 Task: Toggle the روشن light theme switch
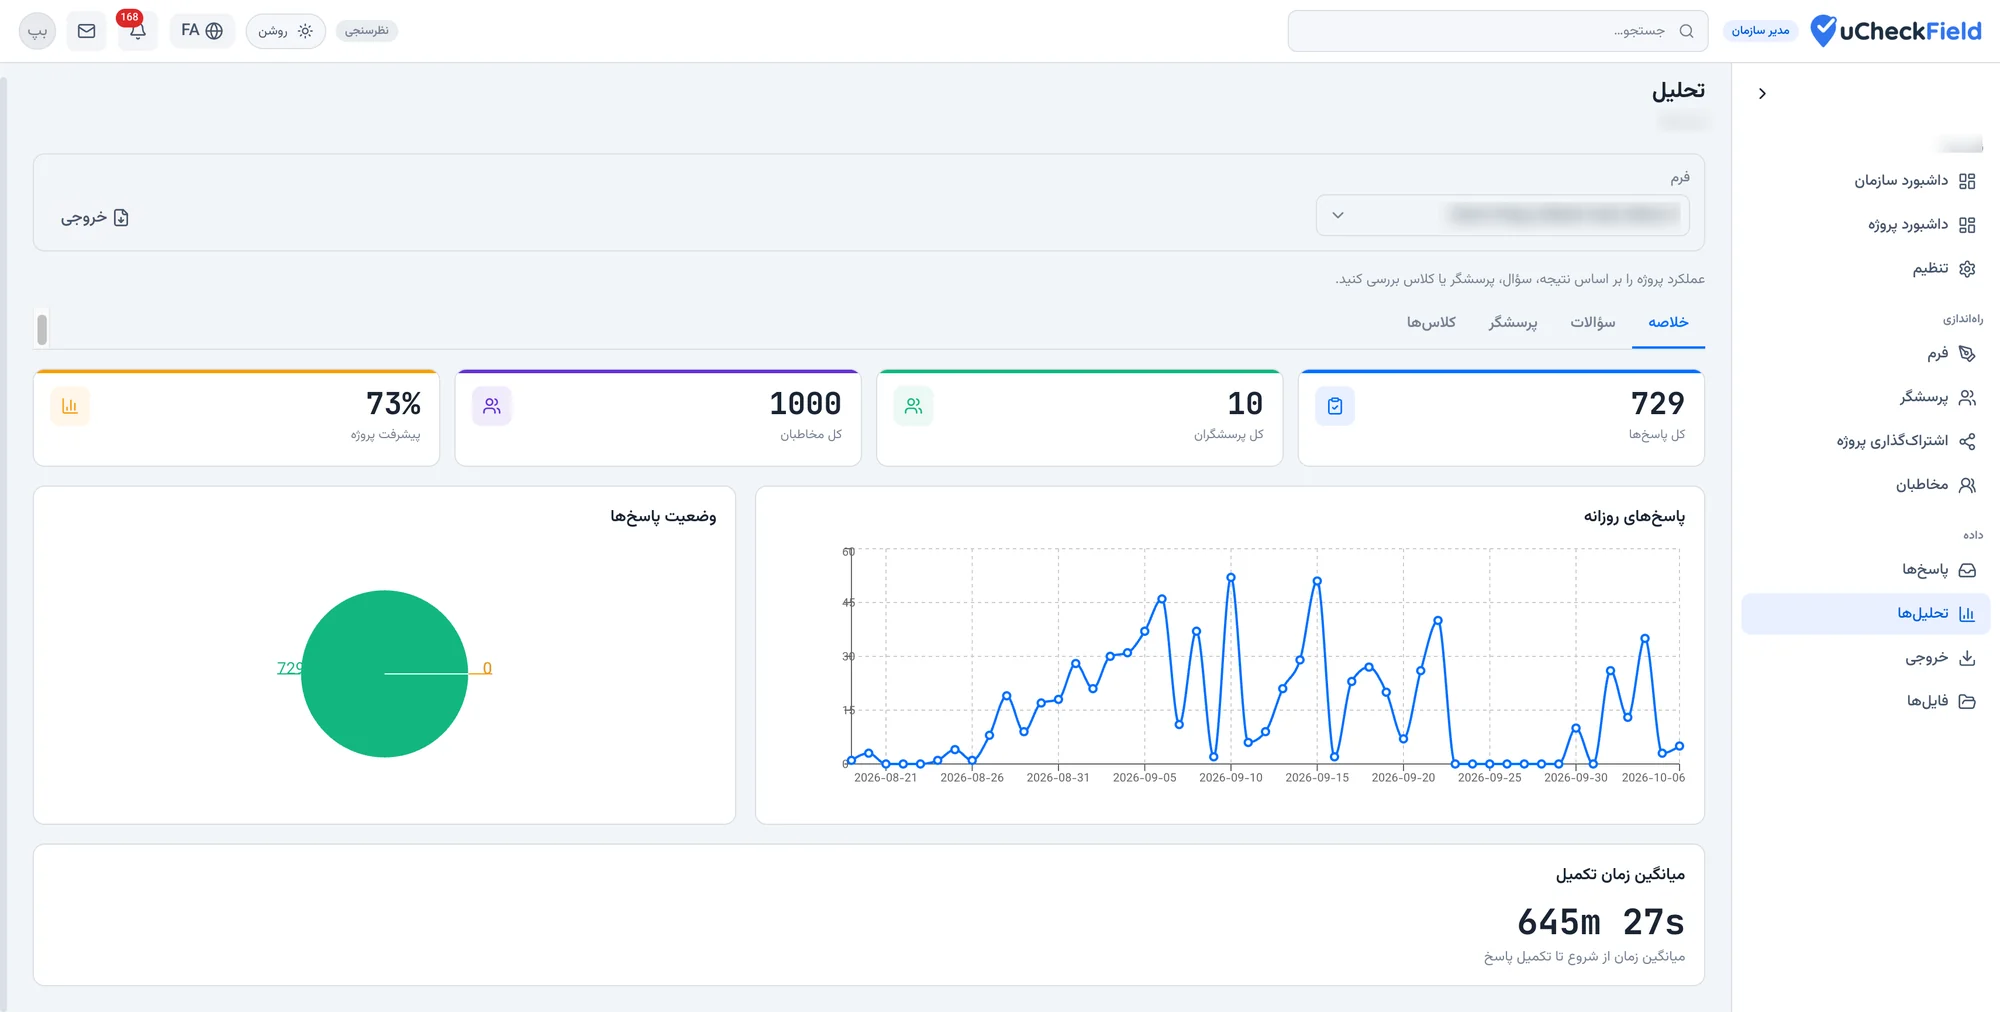(285, 31)
